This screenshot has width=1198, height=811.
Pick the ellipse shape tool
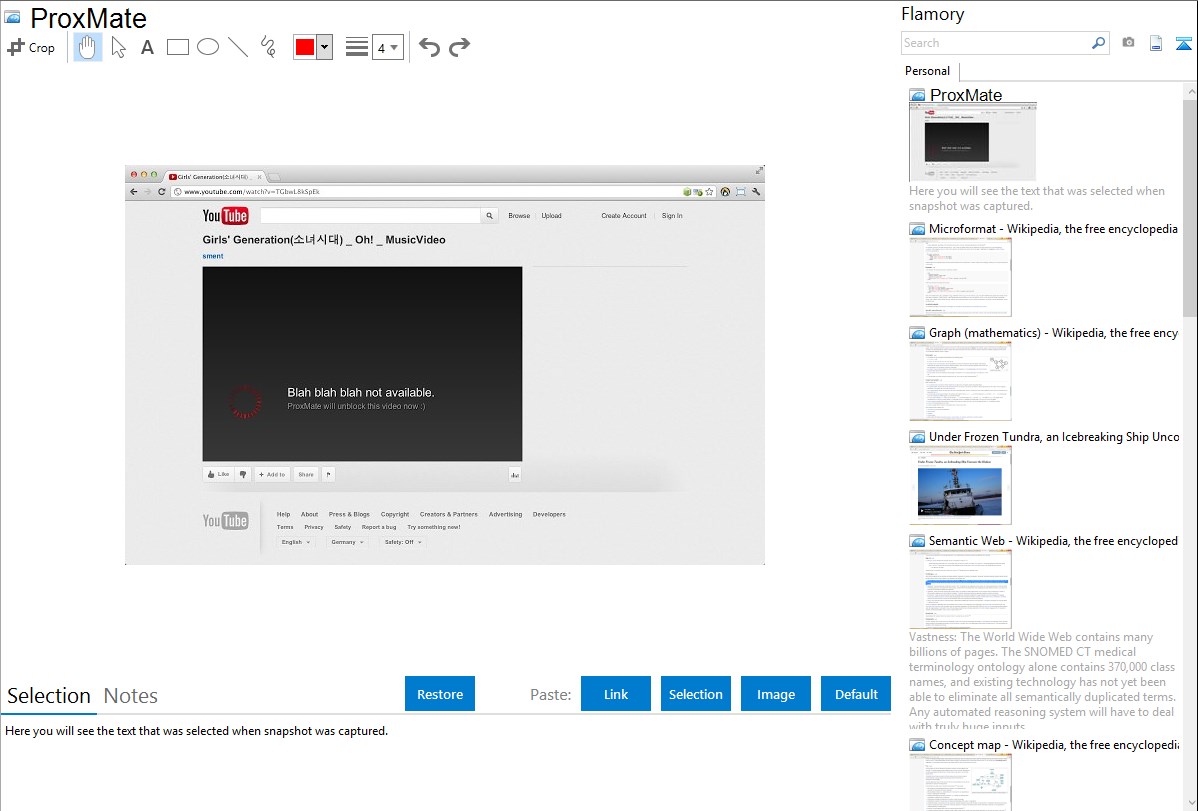(208, 47)
